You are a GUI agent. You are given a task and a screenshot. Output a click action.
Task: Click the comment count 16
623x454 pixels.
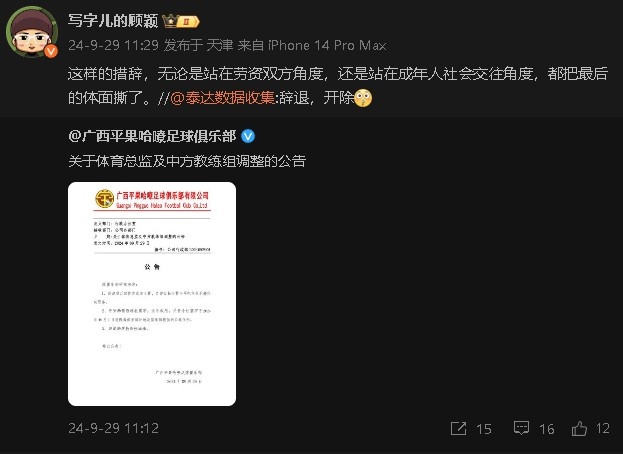(x=547, y=429)
